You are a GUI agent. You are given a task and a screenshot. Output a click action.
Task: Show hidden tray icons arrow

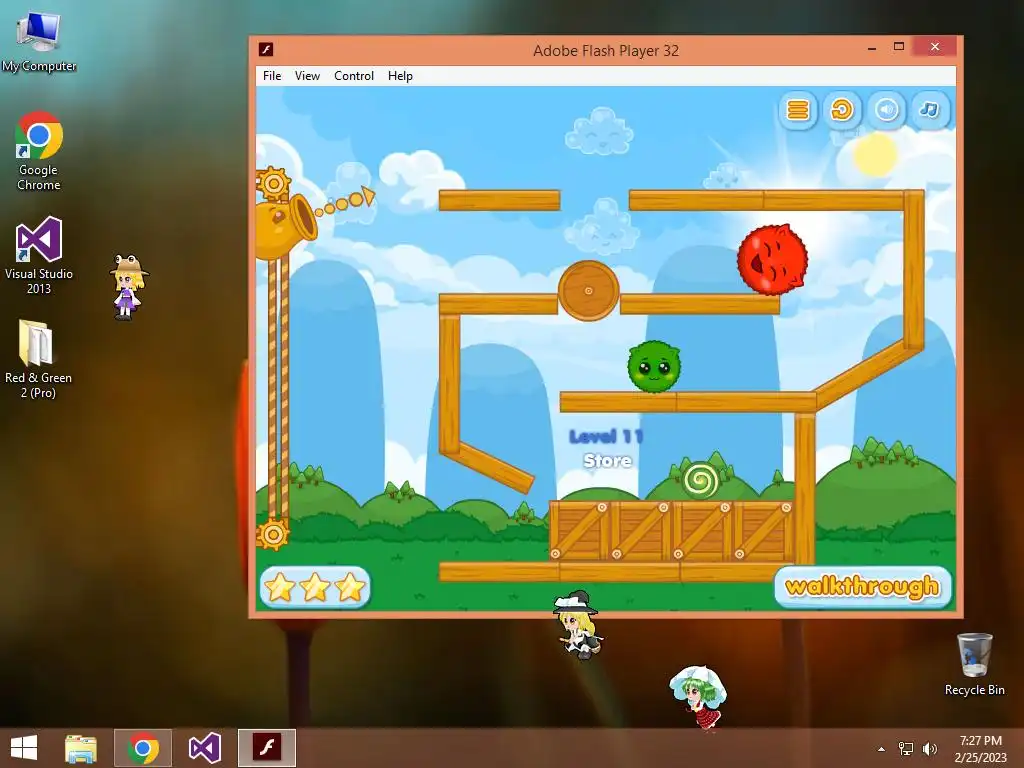[882, 749]
